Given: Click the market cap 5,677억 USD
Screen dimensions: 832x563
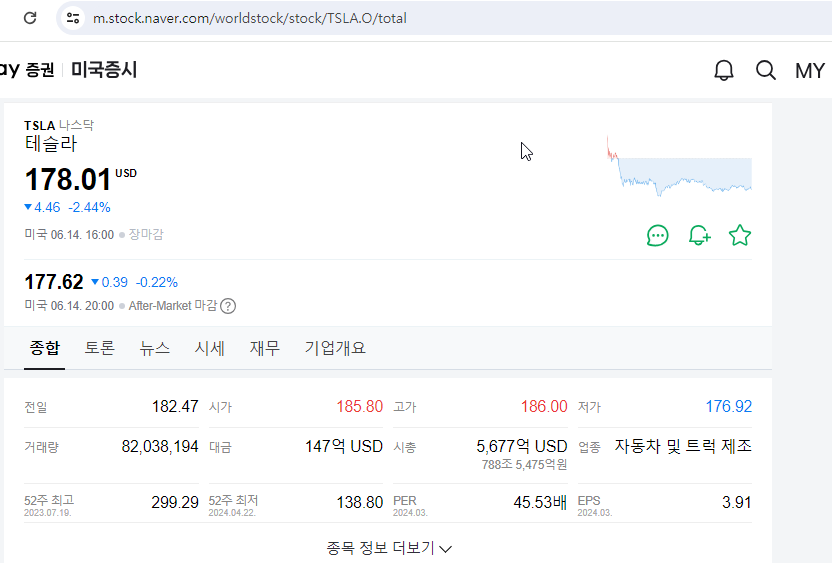Looking at the screenshot, I should coord(522,446).
